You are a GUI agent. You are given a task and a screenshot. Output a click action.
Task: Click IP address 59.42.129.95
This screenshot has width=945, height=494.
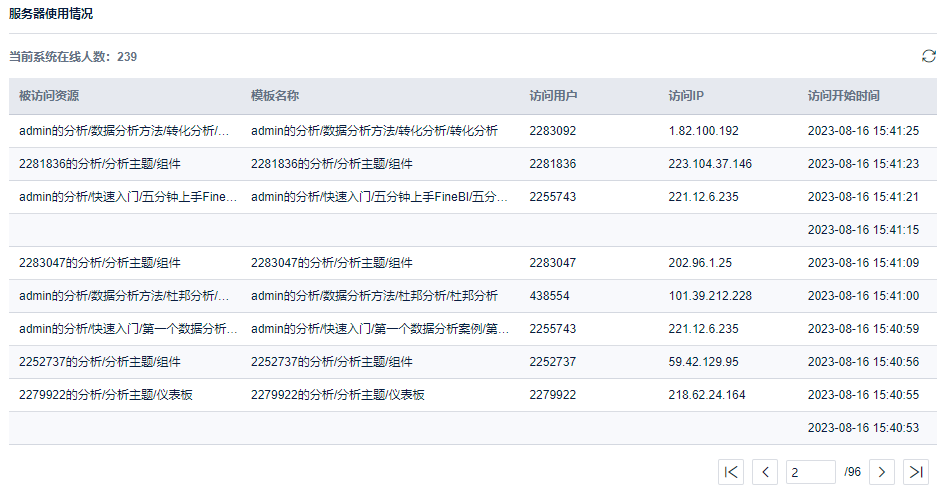point(703,362)
